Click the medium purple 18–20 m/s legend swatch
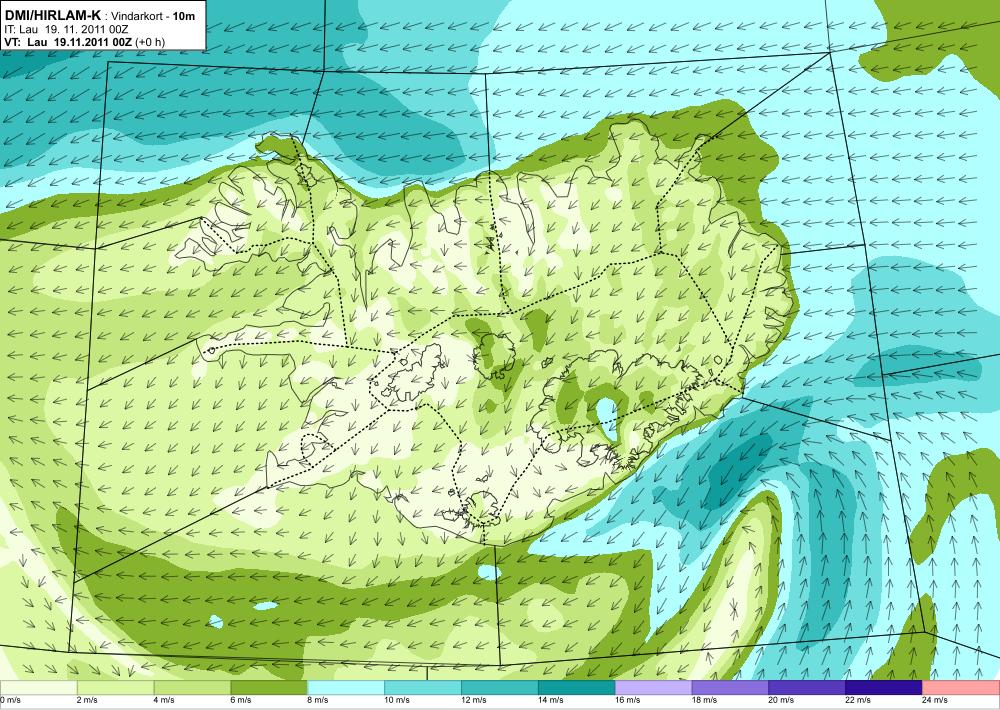 click(x=730, y=688)
